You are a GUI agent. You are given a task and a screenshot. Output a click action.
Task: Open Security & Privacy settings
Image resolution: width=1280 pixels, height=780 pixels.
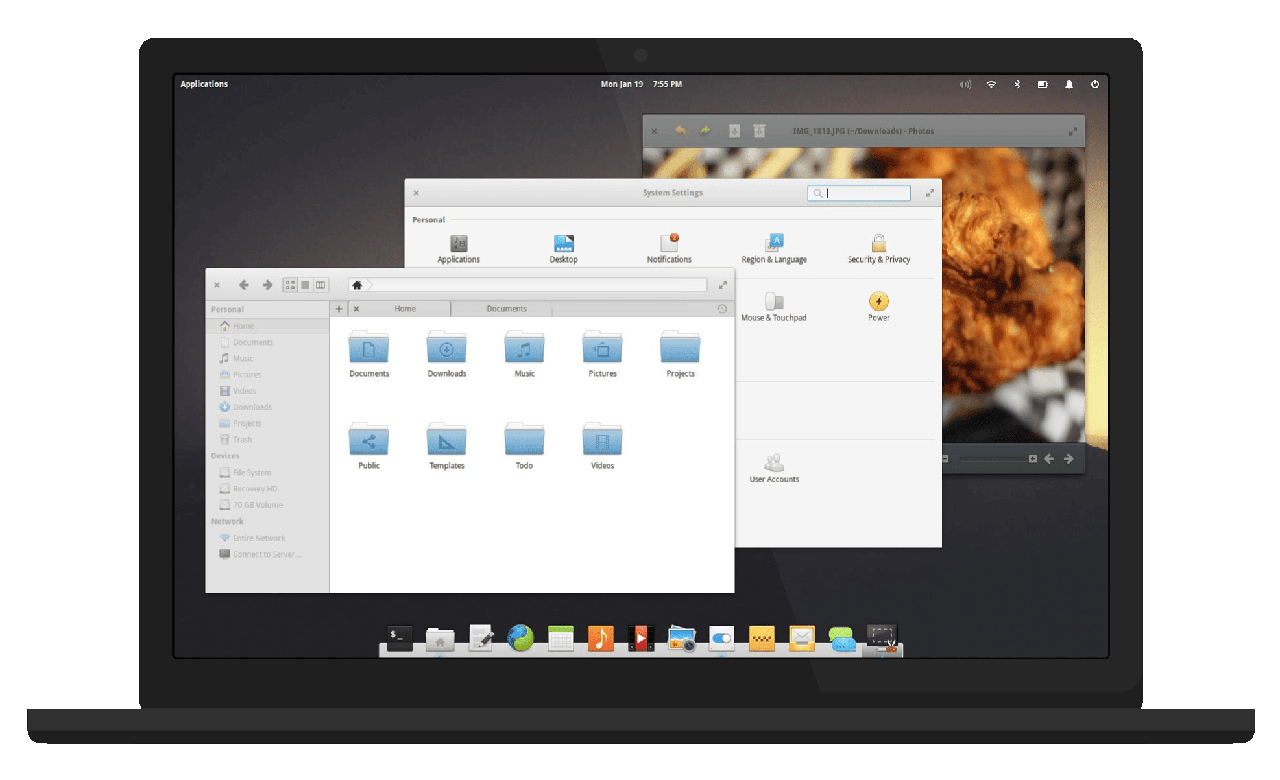878,244
